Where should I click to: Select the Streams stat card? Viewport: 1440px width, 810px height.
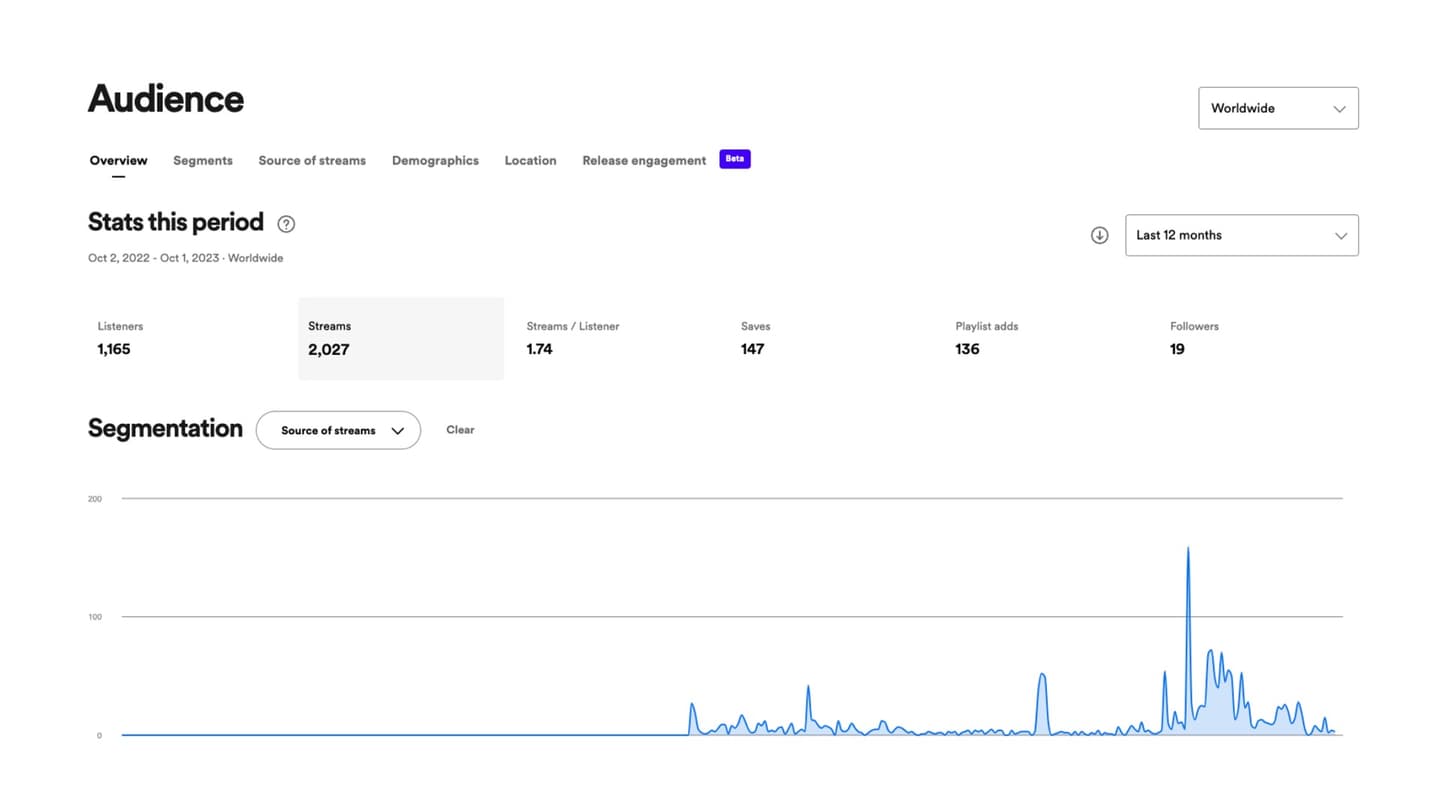[x=401, y=338]
